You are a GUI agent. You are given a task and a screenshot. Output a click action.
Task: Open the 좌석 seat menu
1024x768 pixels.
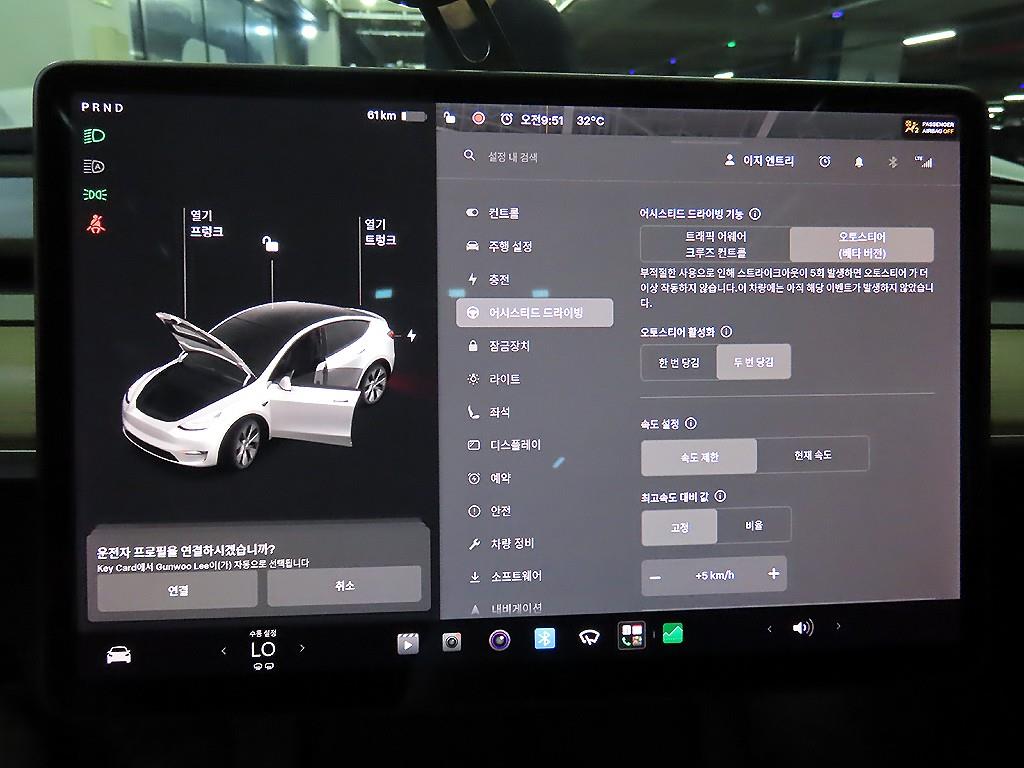pos(489,412)
